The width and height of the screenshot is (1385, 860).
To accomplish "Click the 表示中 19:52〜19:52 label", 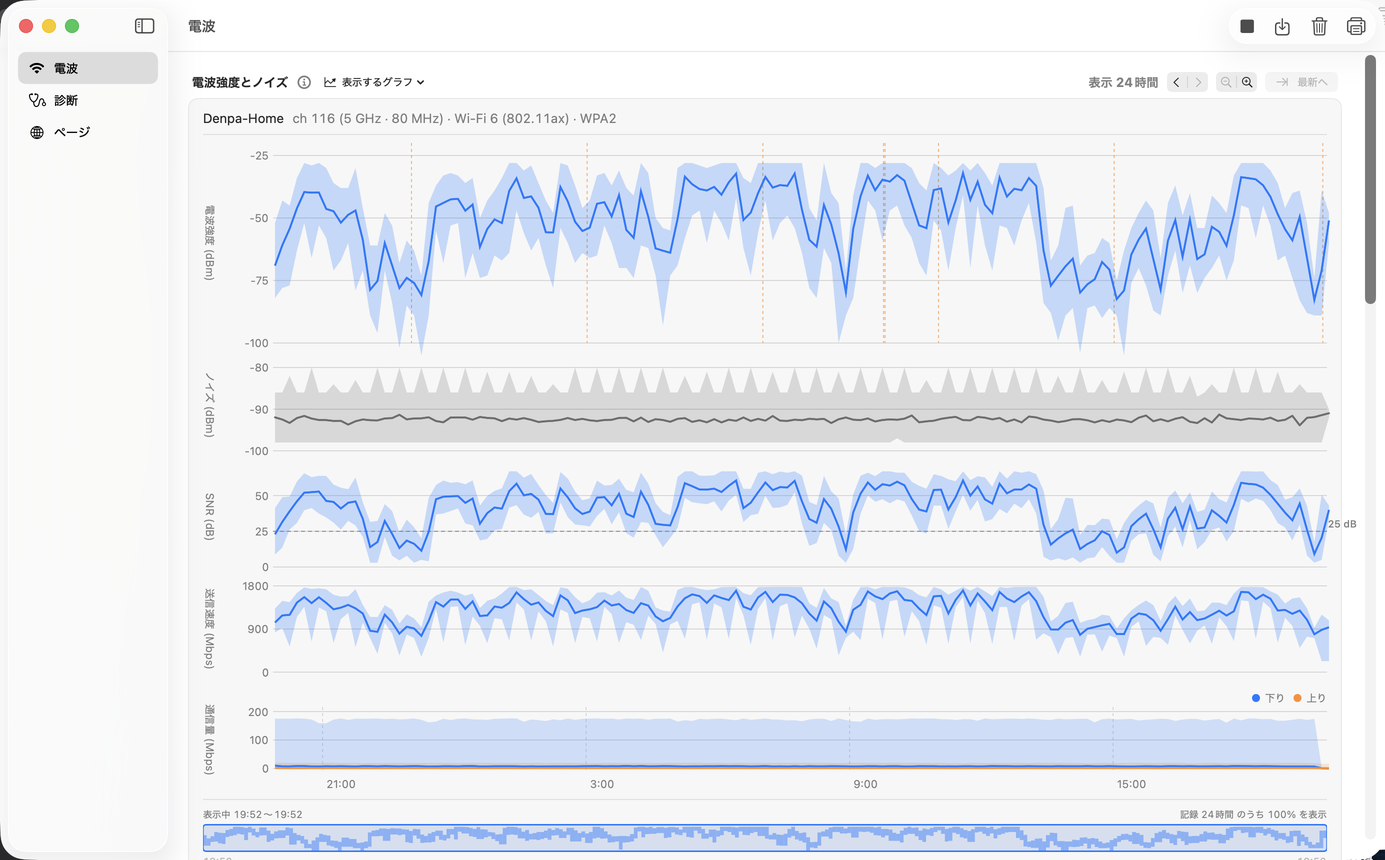I will pyautogui.click(x=252, y=814).
